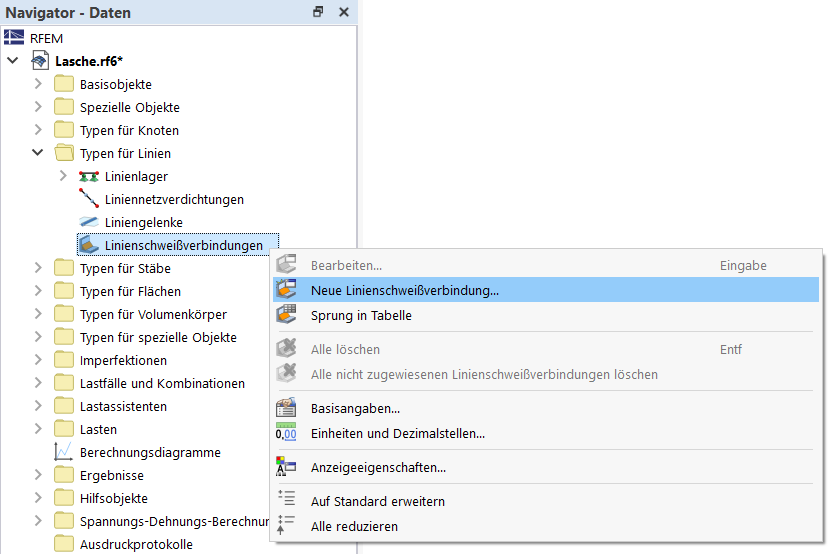Click the Berechnungsdiagramme chart icon
840x554 pixels.
(x=63, y=452)
